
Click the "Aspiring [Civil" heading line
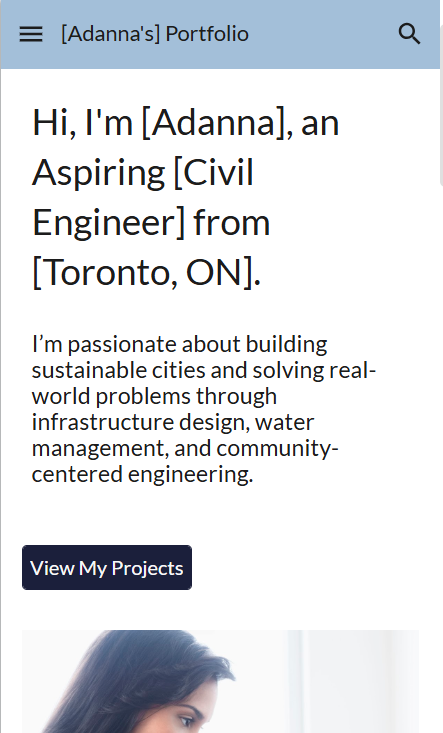pos(143,172)
